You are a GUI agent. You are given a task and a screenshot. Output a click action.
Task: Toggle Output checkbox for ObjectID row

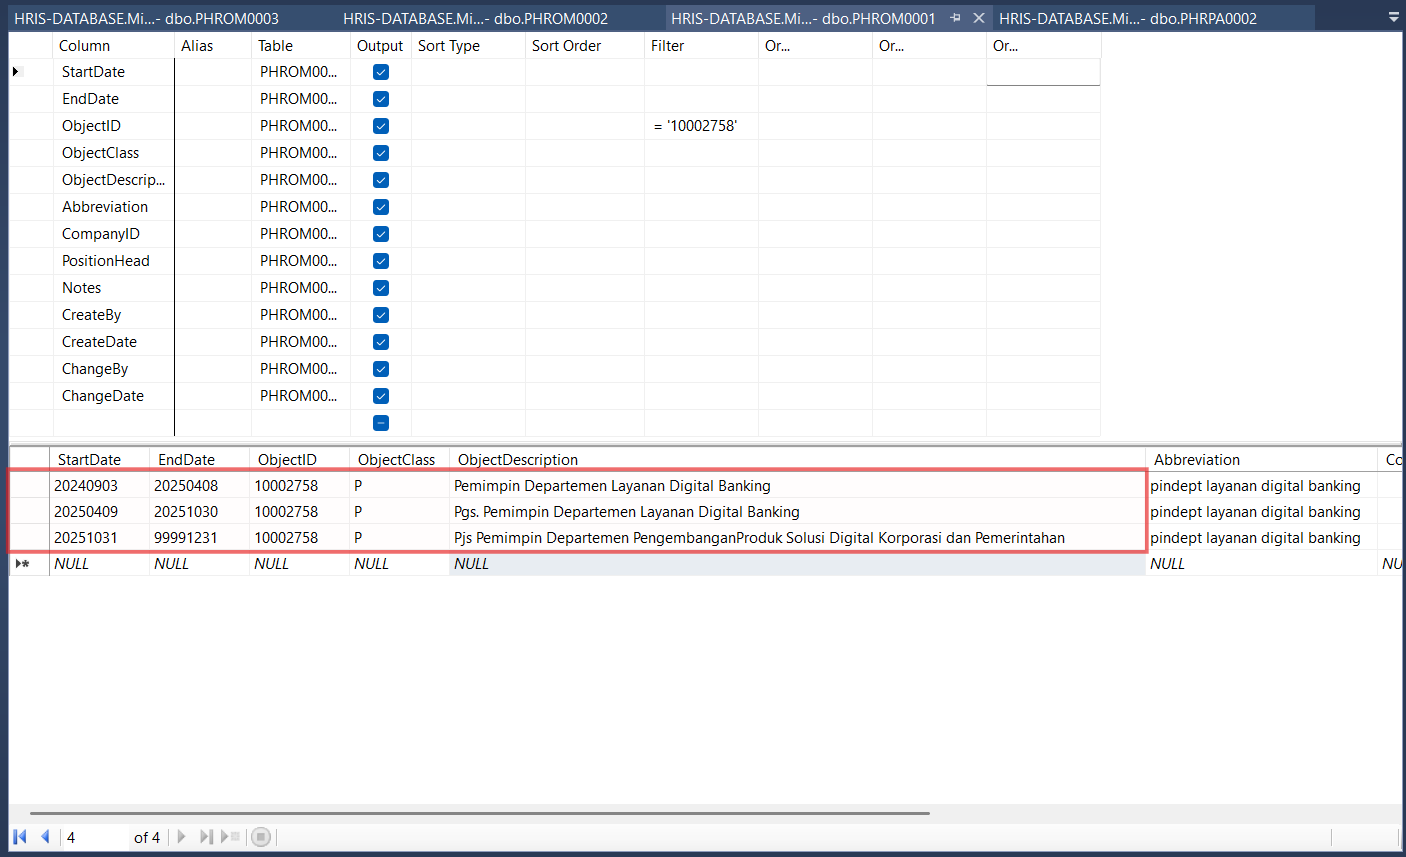[x=380, y=126]
